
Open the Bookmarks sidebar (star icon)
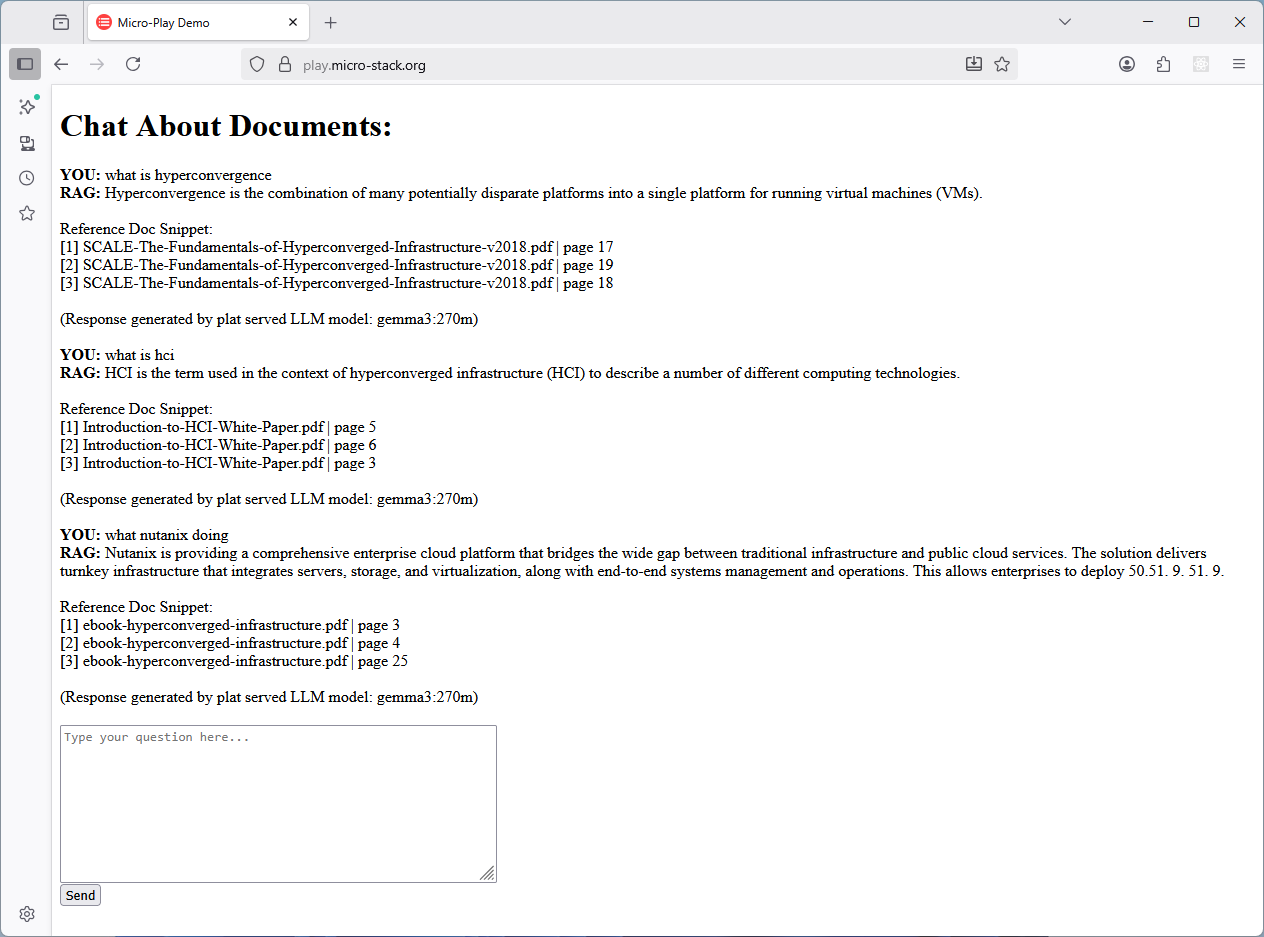[27, 212]
